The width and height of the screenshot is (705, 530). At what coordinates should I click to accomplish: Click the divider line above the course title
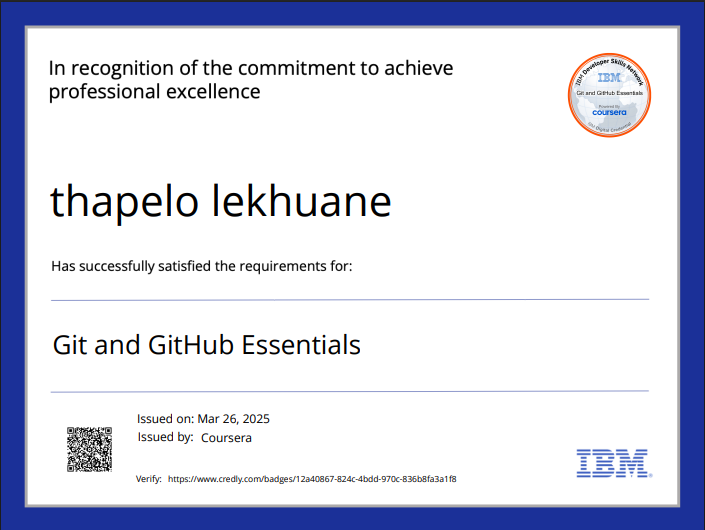pyautogui.click(x=350, y=299)
